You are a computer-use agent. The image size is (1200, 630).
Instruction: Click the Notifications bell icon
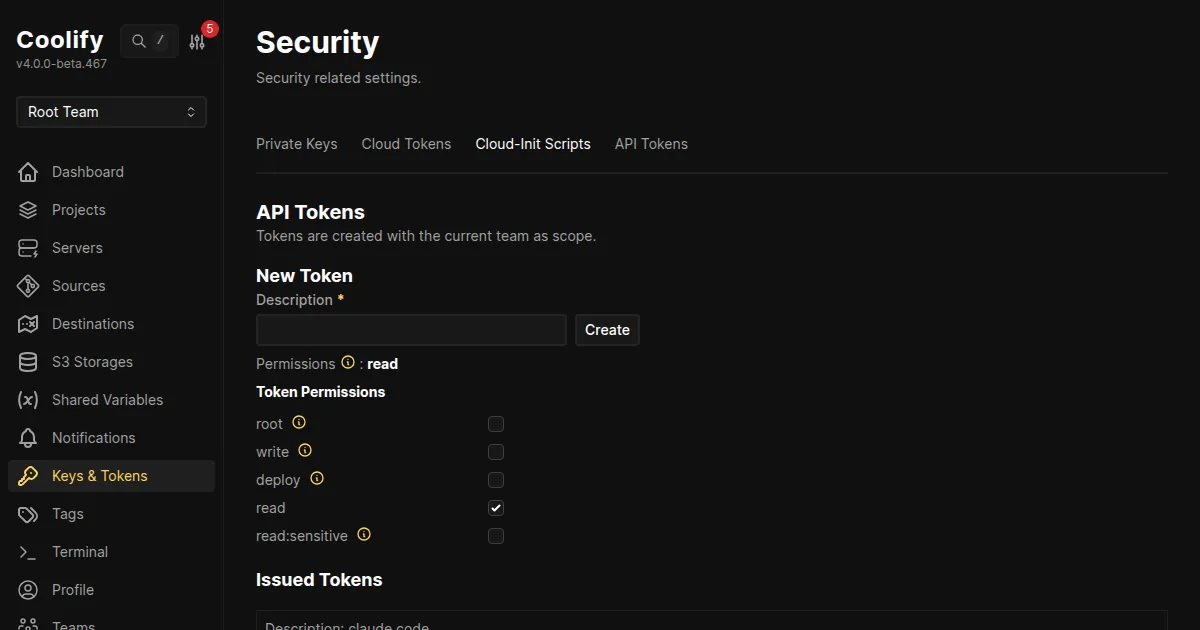29,438
